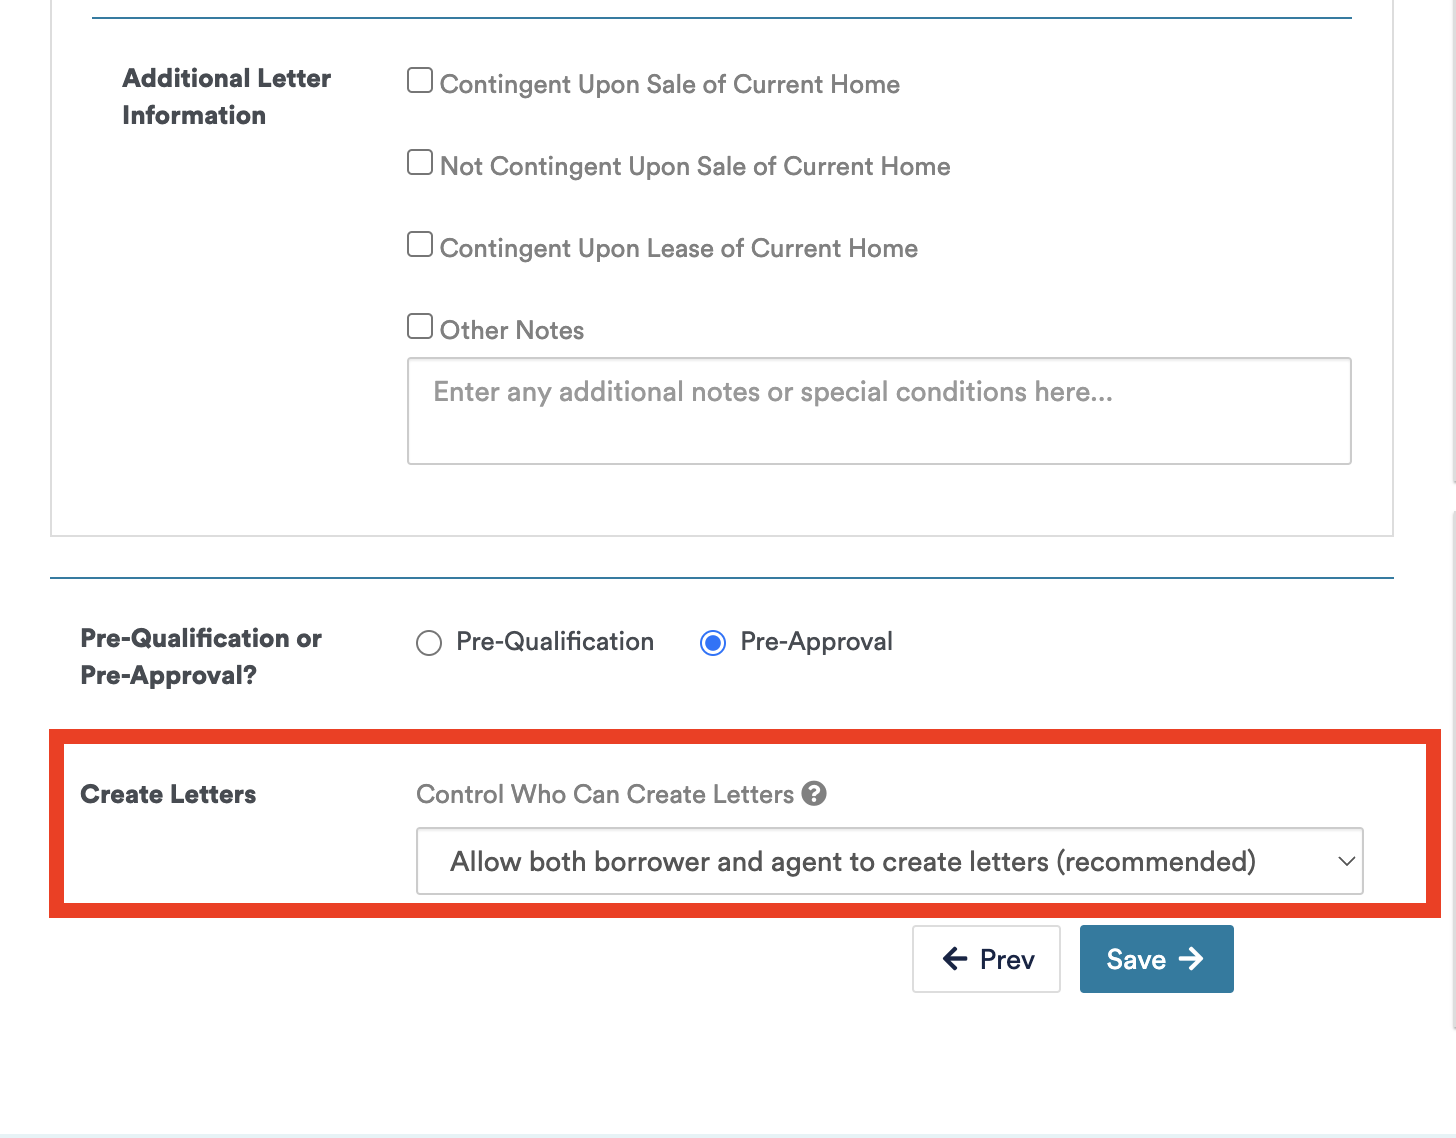Check Contingent Upon Sale of Current Home
The image size is (1456, 1138).
click(420, 81)
